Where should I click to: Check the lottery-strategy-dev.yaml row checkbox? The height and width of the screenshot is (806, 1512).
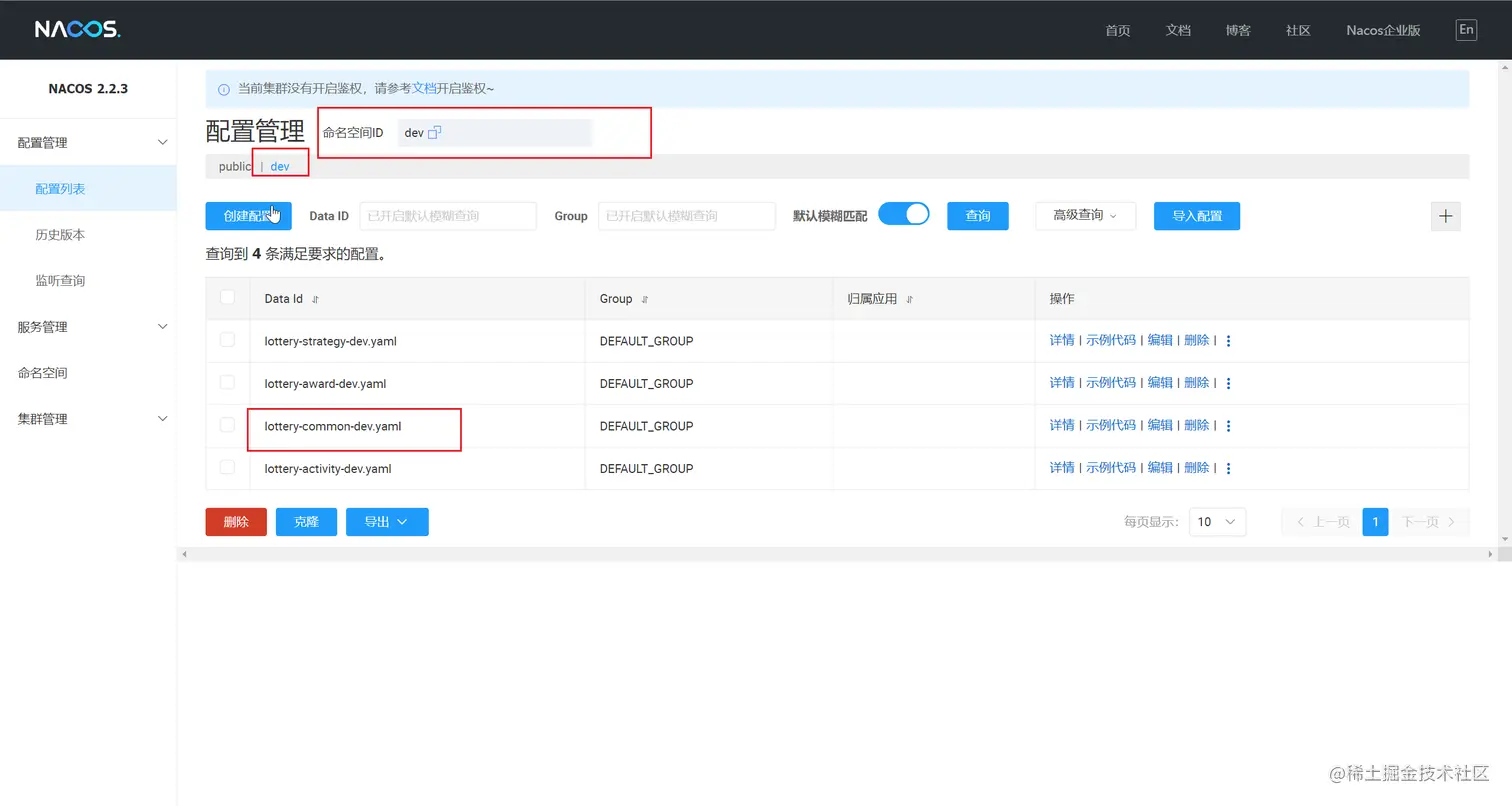pyautogui.click(x=227, y=340)
